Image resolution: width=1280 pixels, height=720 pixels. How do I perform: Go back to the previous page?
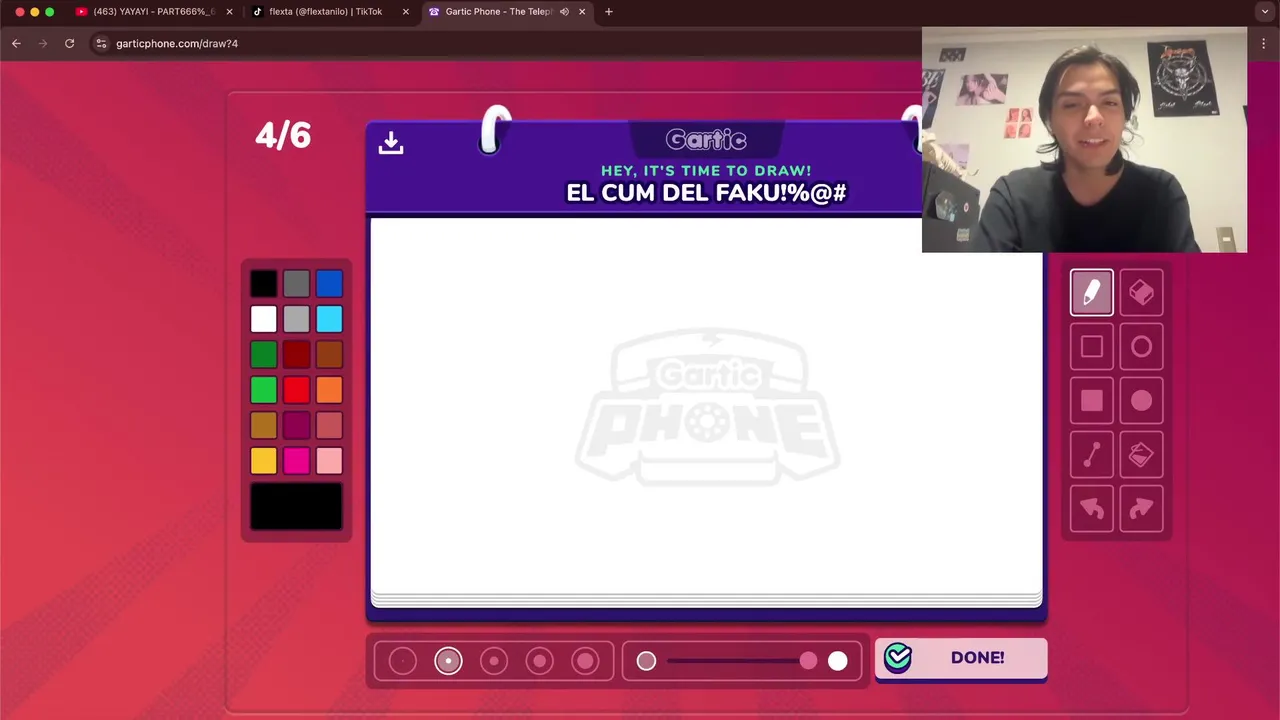coord(16,43)
